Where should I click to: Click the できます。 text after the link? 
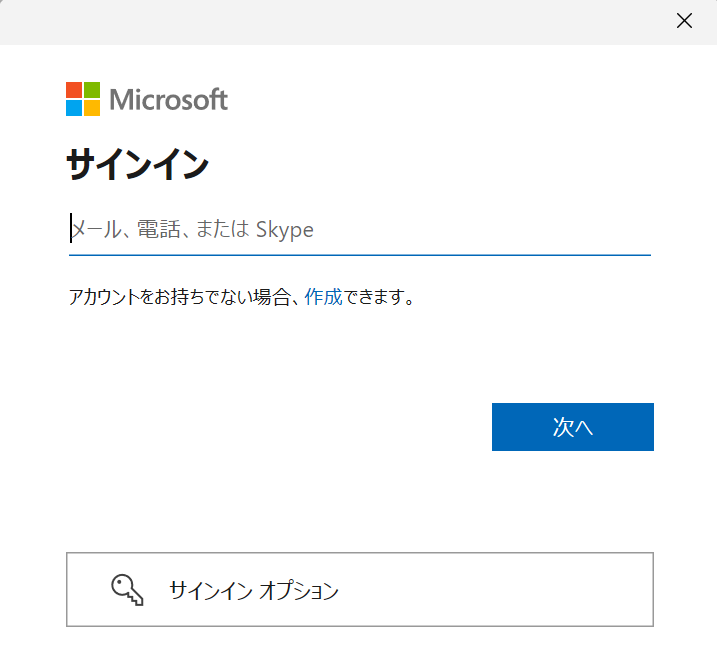pos(379,297)
